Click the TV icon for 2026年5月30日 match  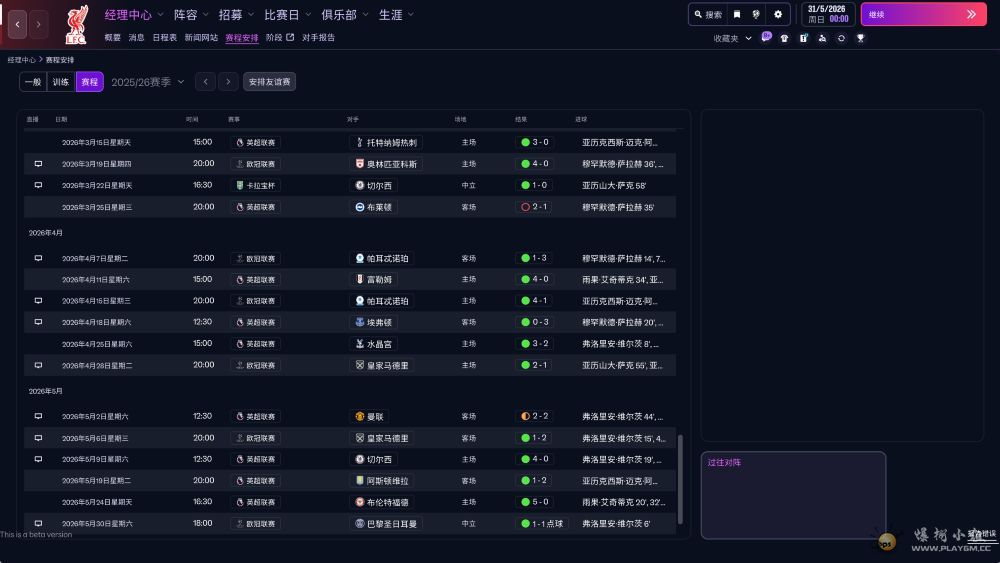pyautogui.click(x=38, y=523)
